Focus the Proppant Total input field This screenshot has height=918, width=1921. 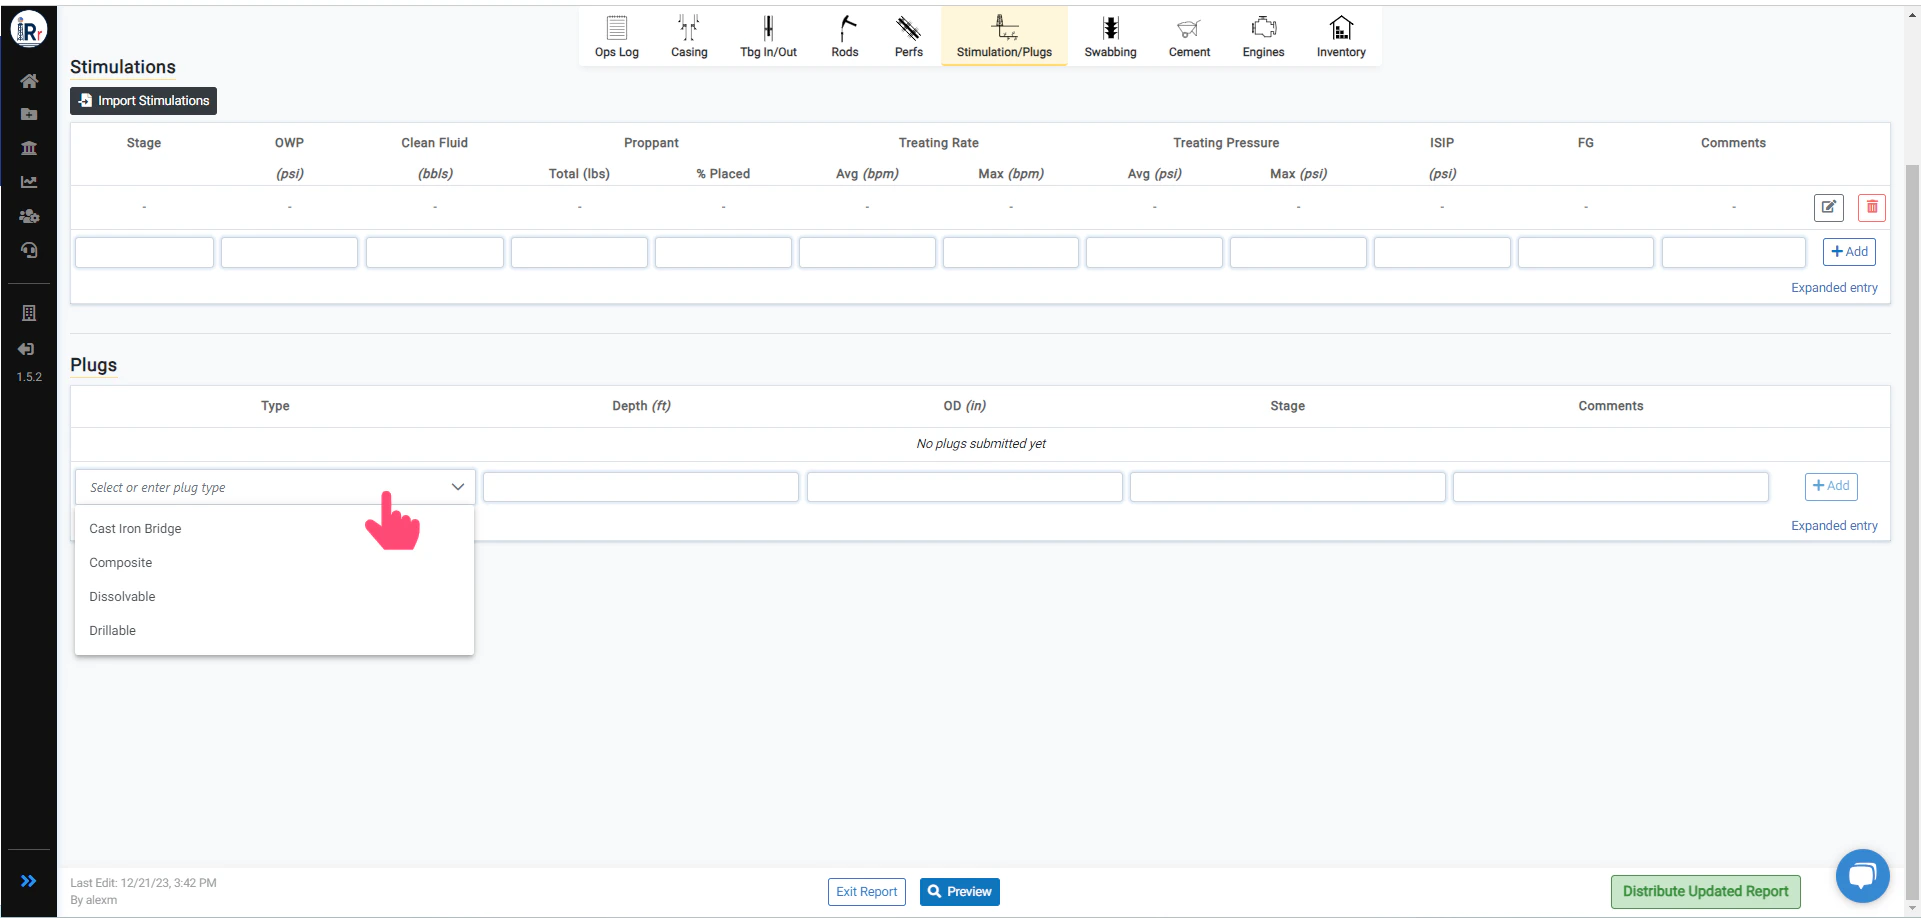pyautogui.click(x=579, y=252)
